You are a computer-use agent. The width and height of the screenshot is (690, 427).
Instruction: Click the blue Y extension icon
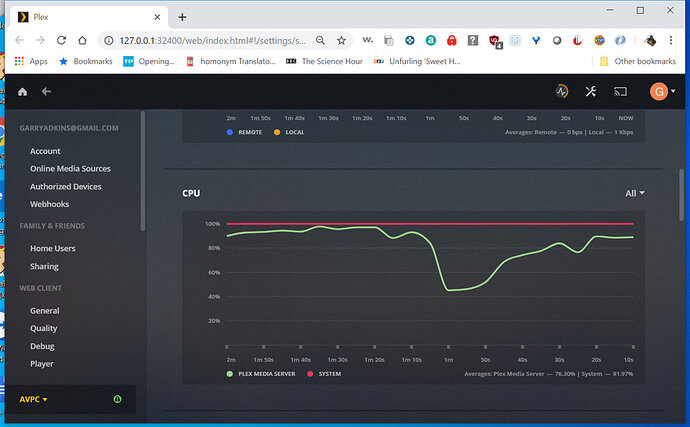(536, 40)
